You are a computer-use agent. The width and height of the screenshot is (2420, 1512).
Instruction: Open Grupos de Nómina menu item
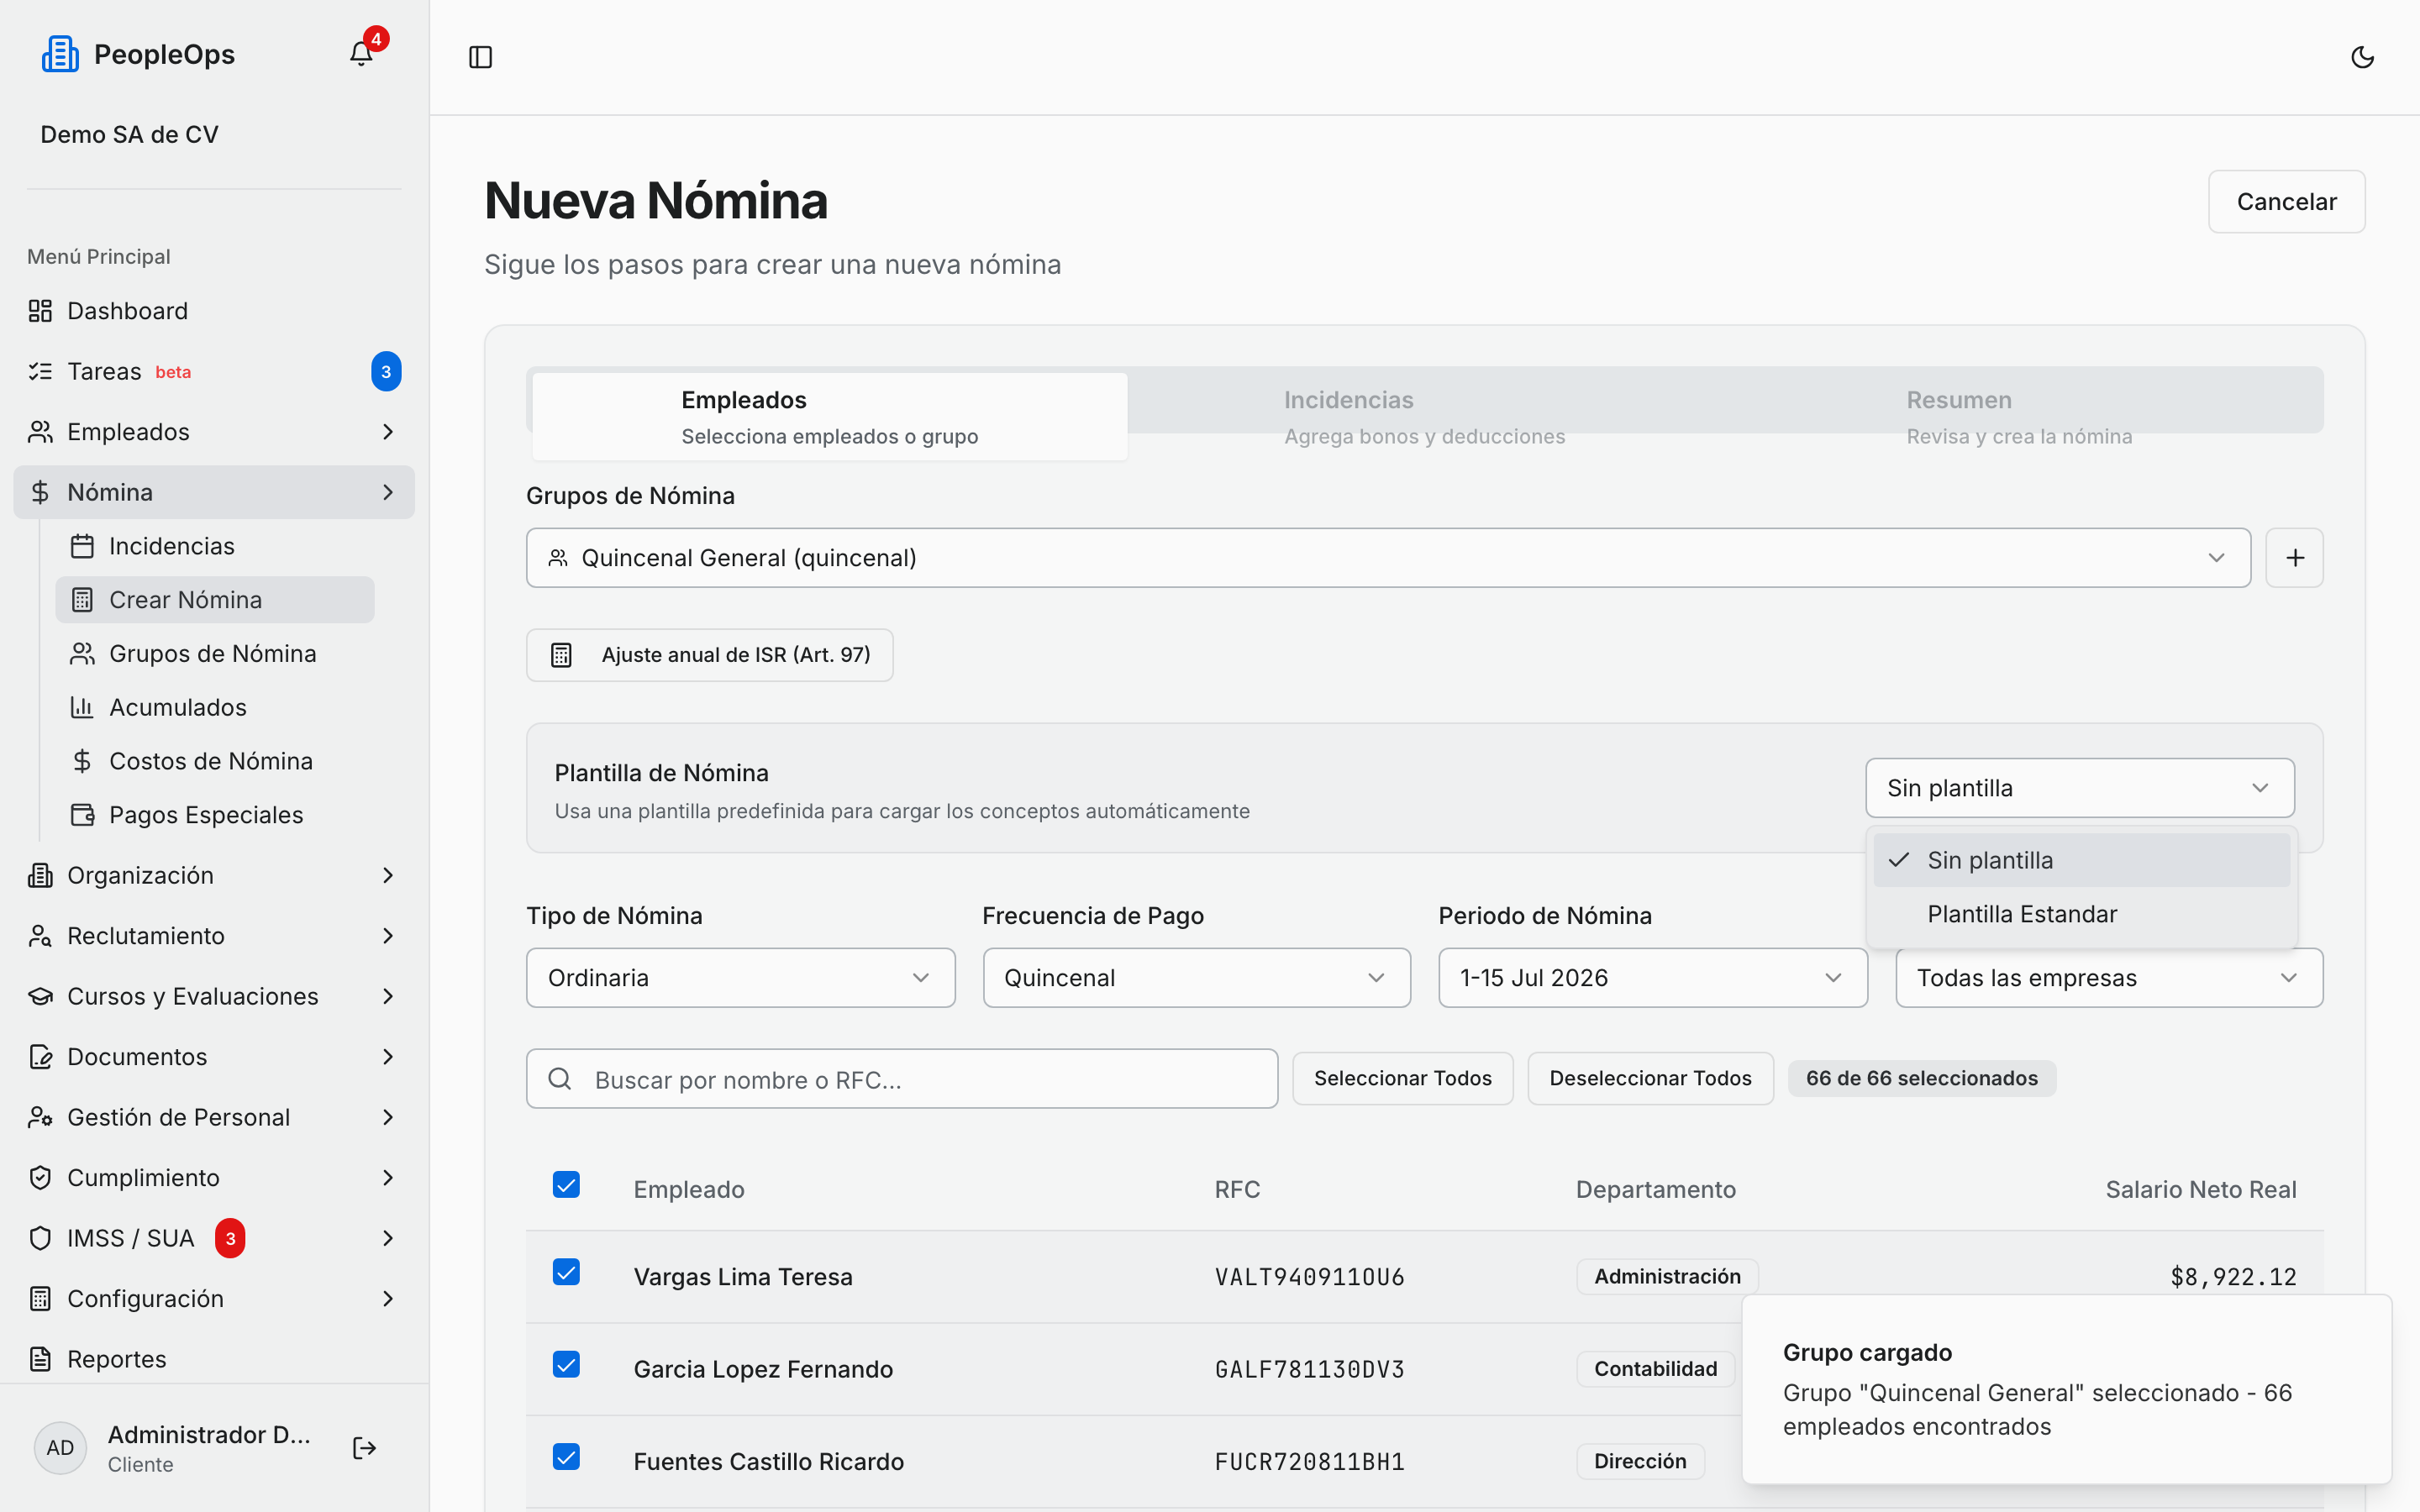pyautogui.click(x=214, y=654)
